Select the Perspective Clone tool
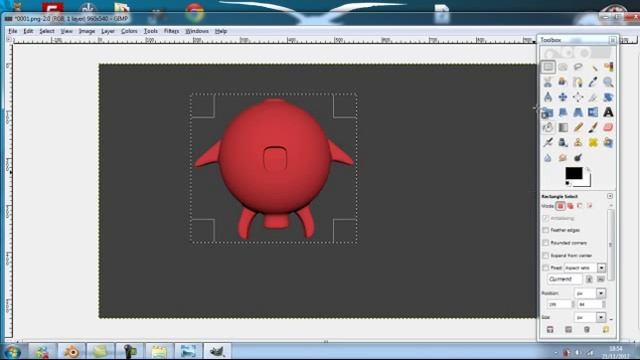640x360 pixels. point(608,142)
